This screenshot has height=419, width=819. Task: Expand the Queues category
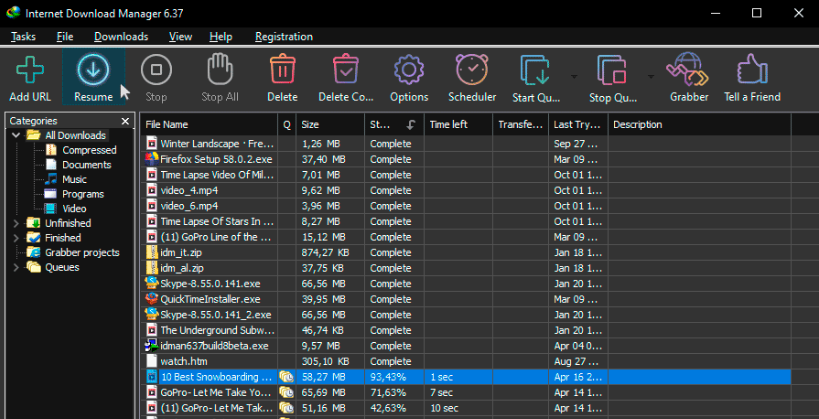[16, 267]
